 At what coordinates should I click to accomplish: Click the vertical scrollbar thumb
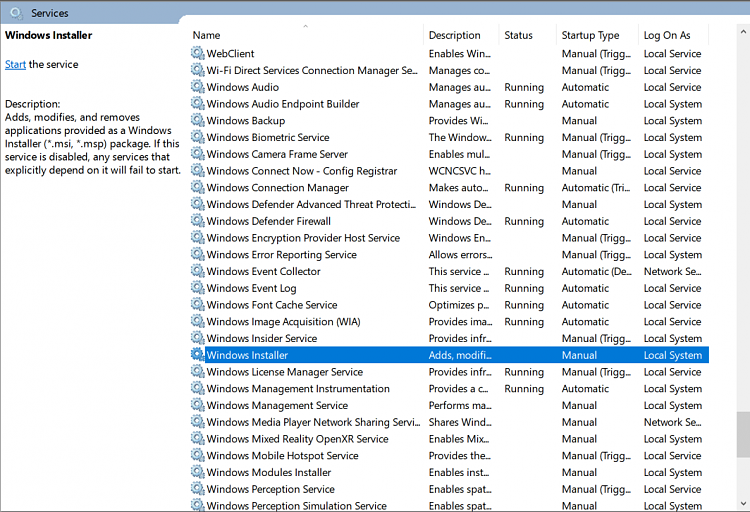743,434
